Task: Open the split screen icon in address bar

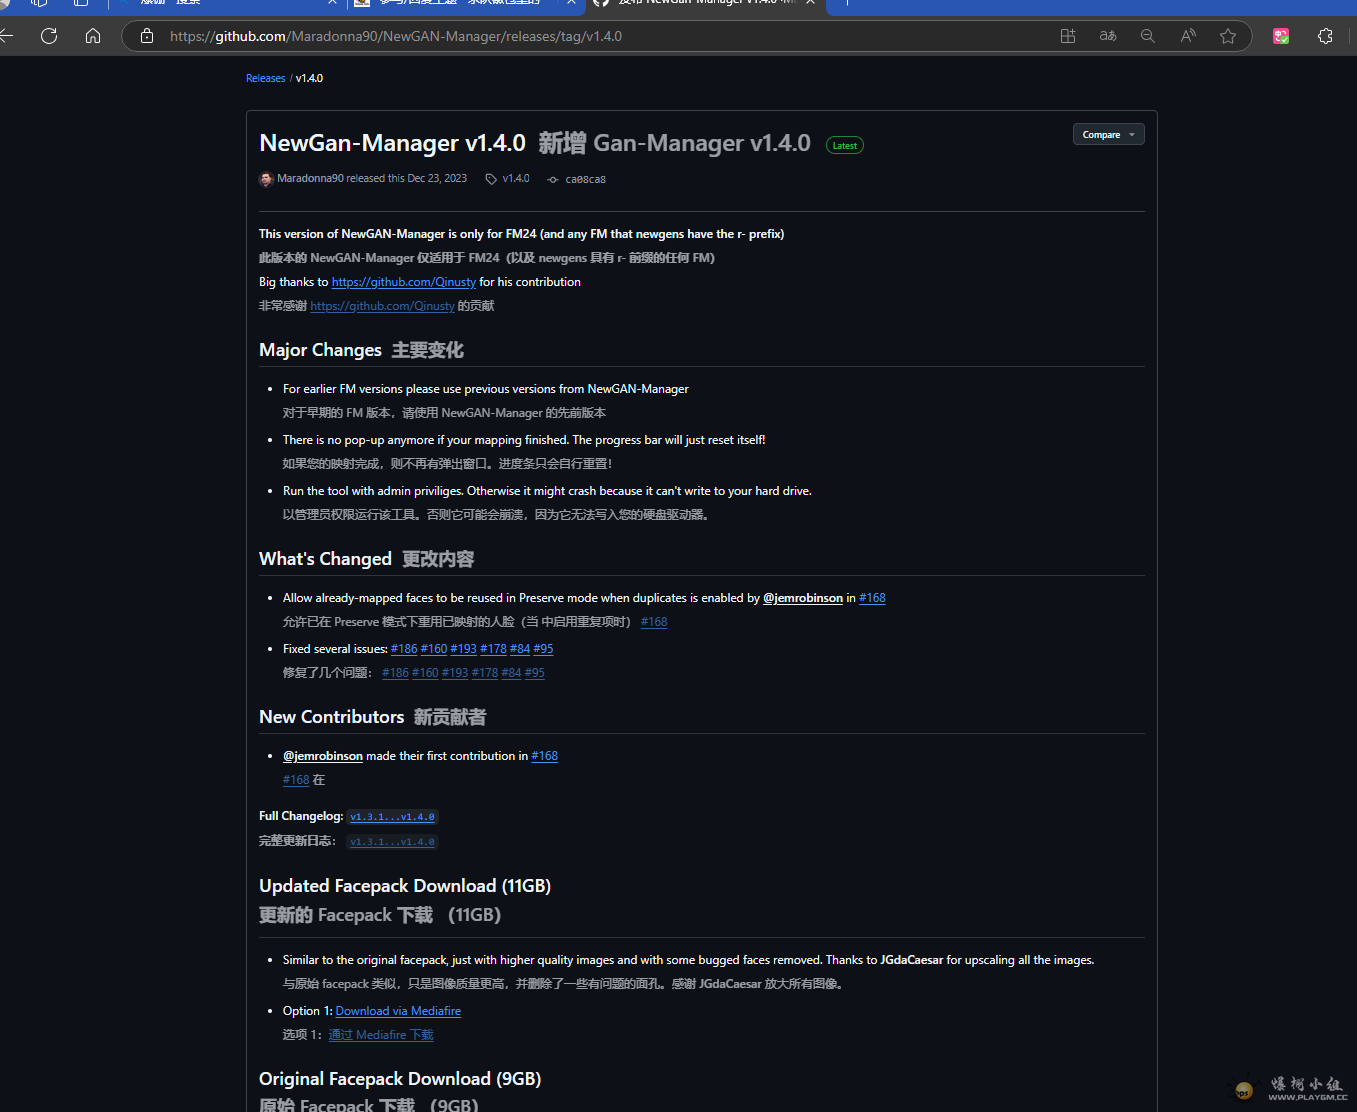Action: 1068,36
